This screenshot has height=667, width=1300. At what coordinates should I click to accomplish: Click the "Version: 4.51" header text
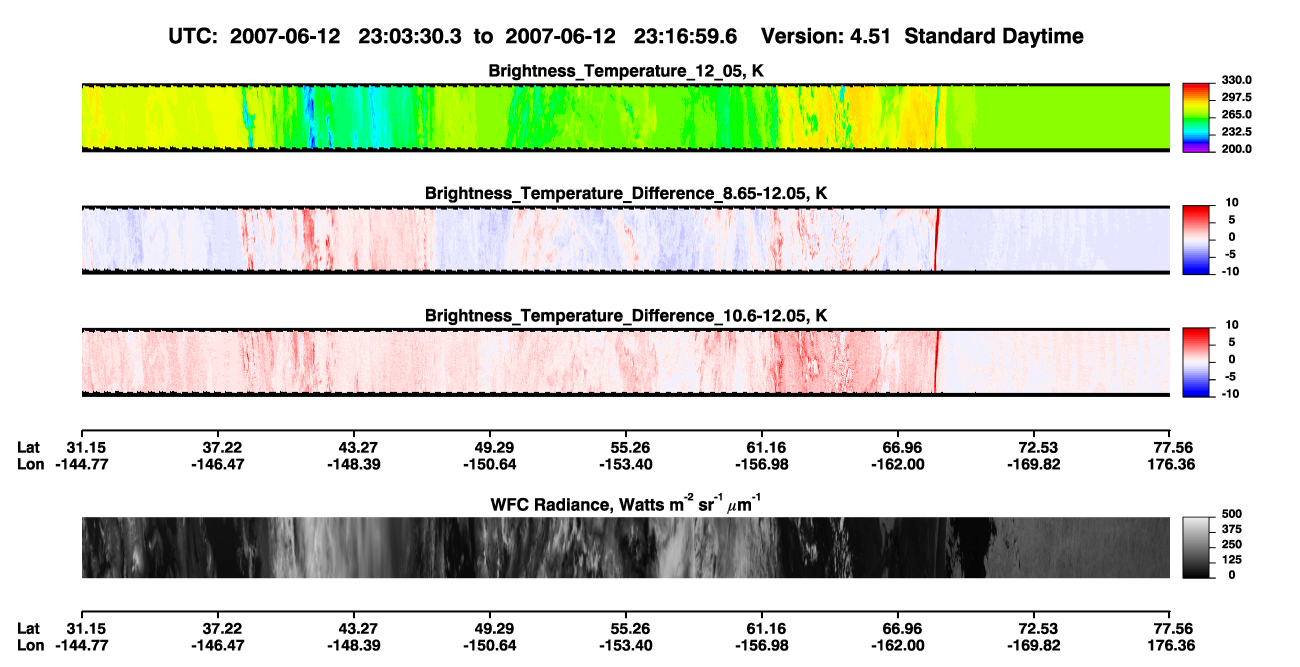click(x=828, y=36)
